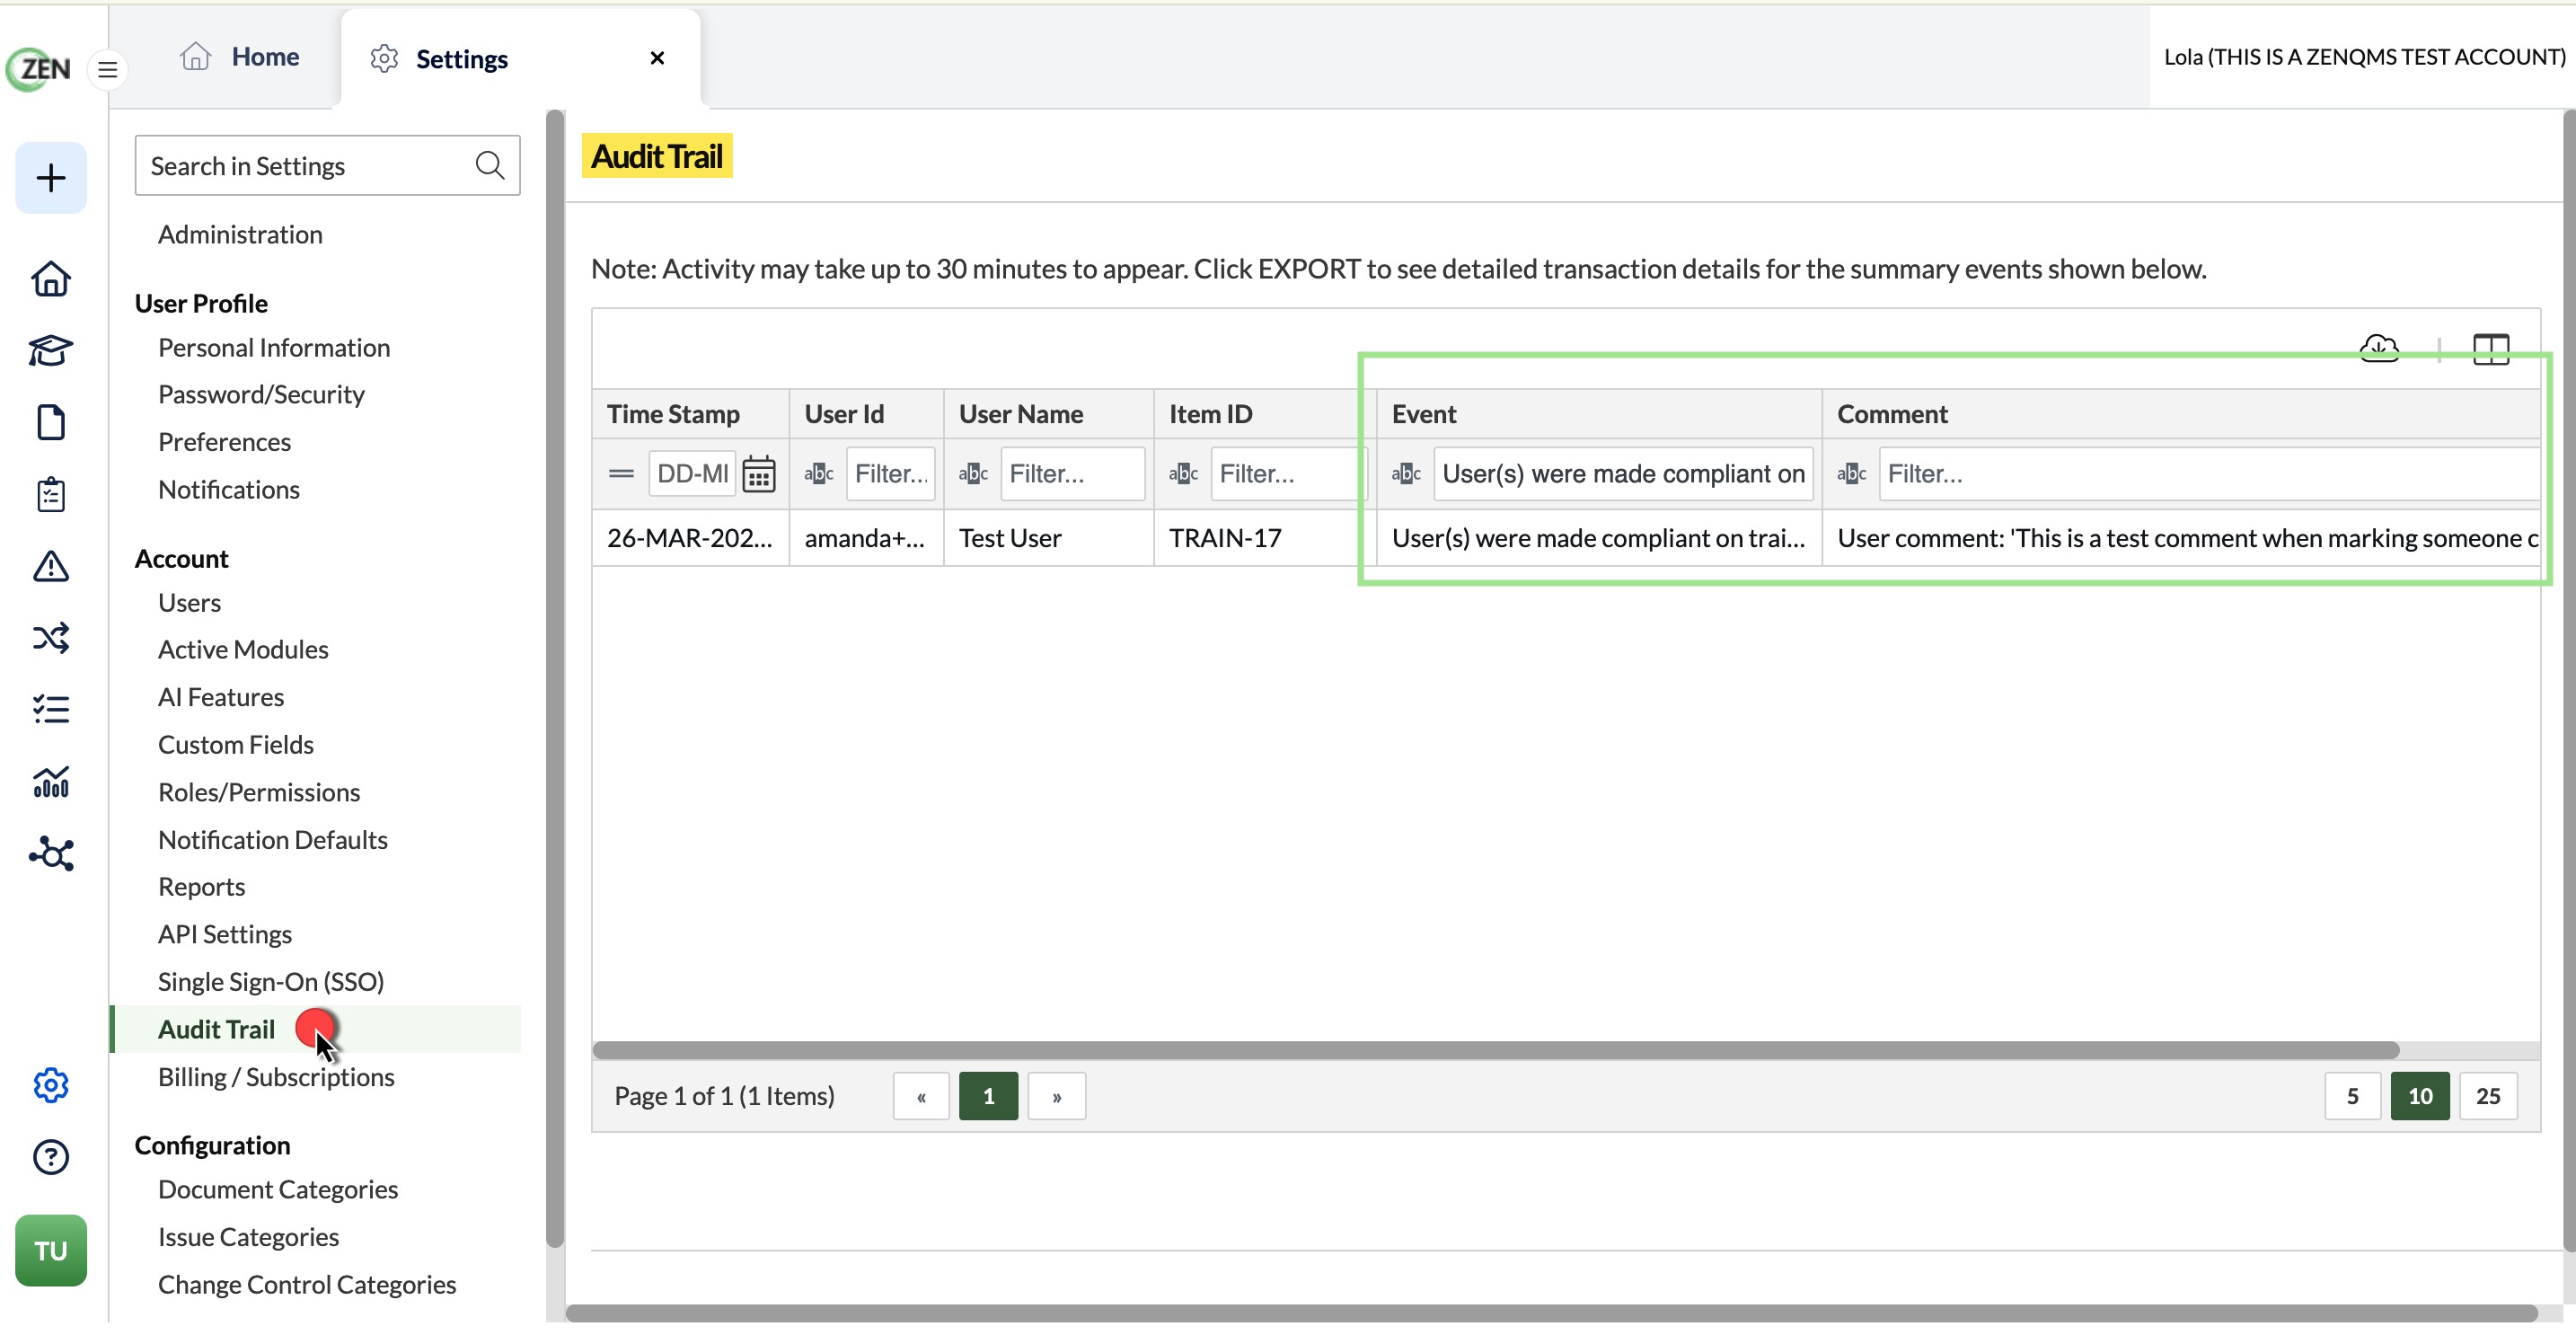The width and height of the screenshot is (2576, 1335).
Task: Click the search magnifier in Settings search
Action: 490,166
